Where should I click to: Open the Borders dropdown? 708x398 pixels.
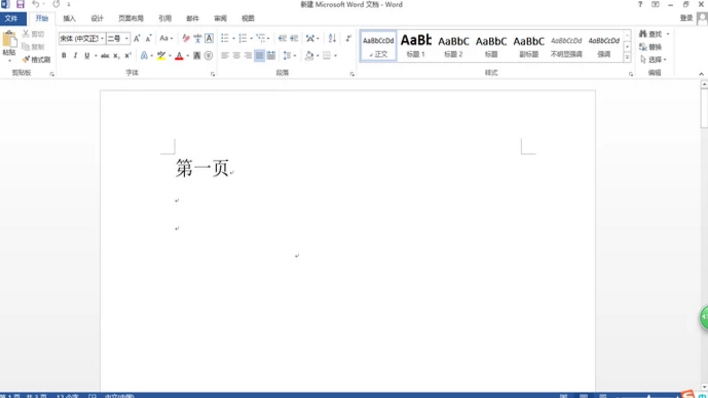[x=335, y=56]
